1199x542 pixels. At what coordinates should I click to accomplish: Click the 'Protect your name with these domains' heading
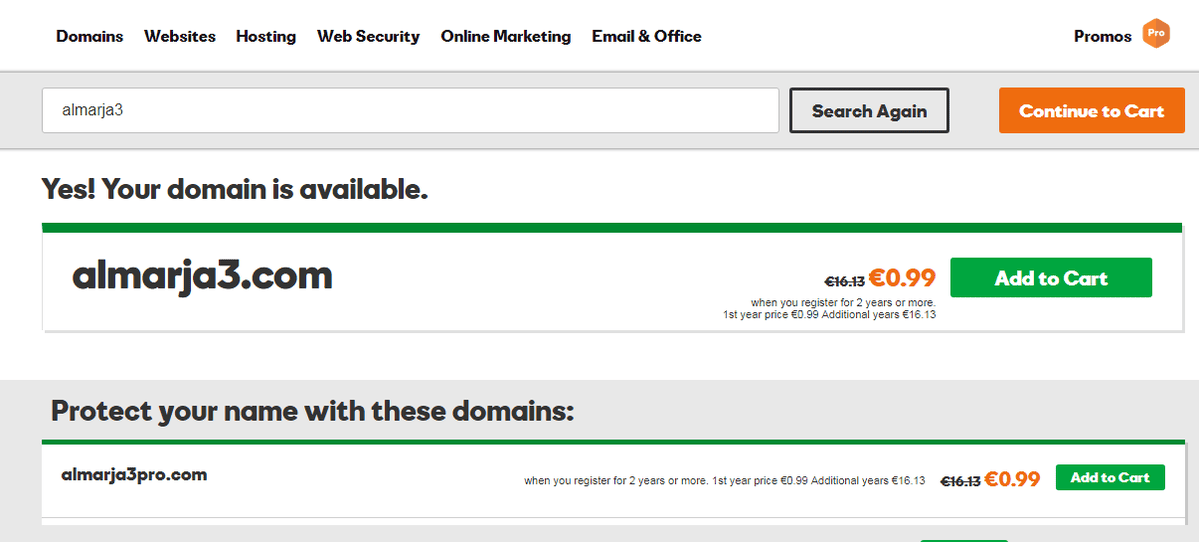click(312, 411)
